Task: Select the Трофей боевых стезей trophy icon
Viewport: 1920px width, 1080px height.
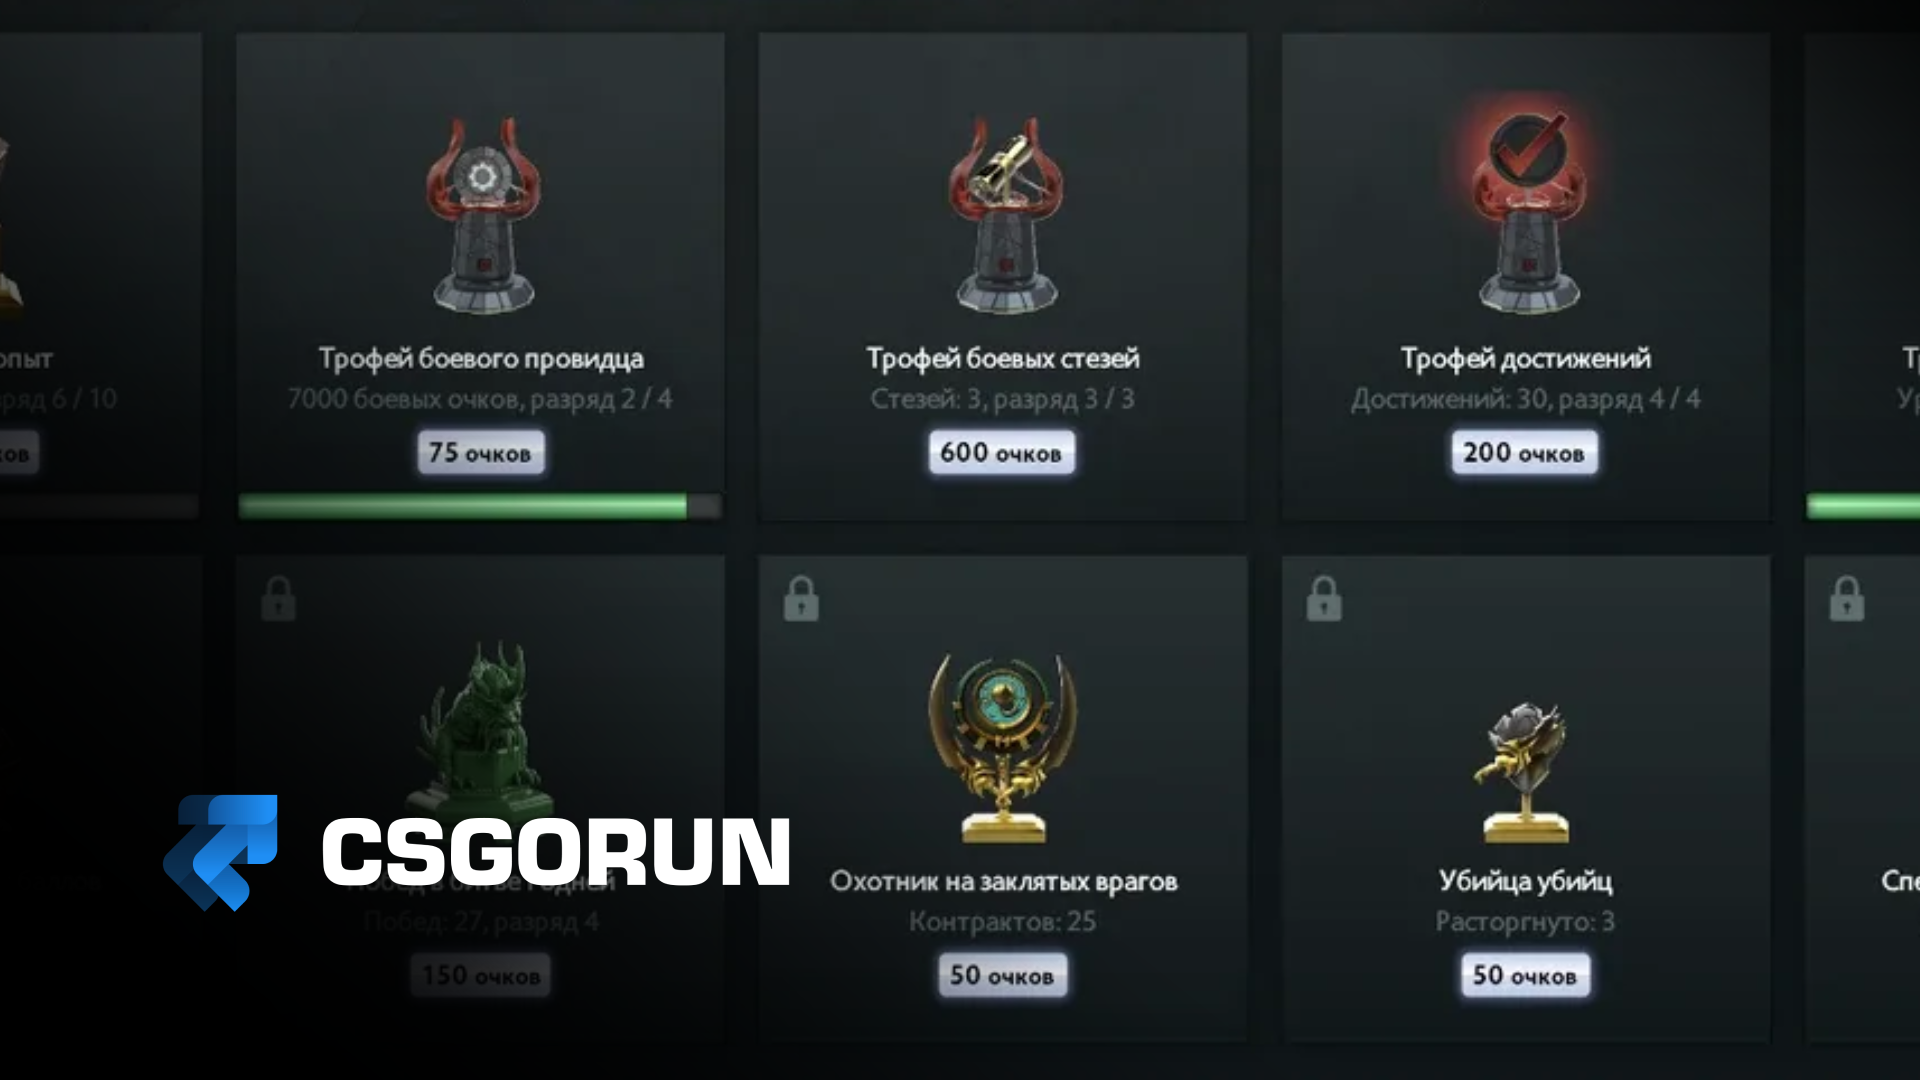Action: (x=1004, y=215)
